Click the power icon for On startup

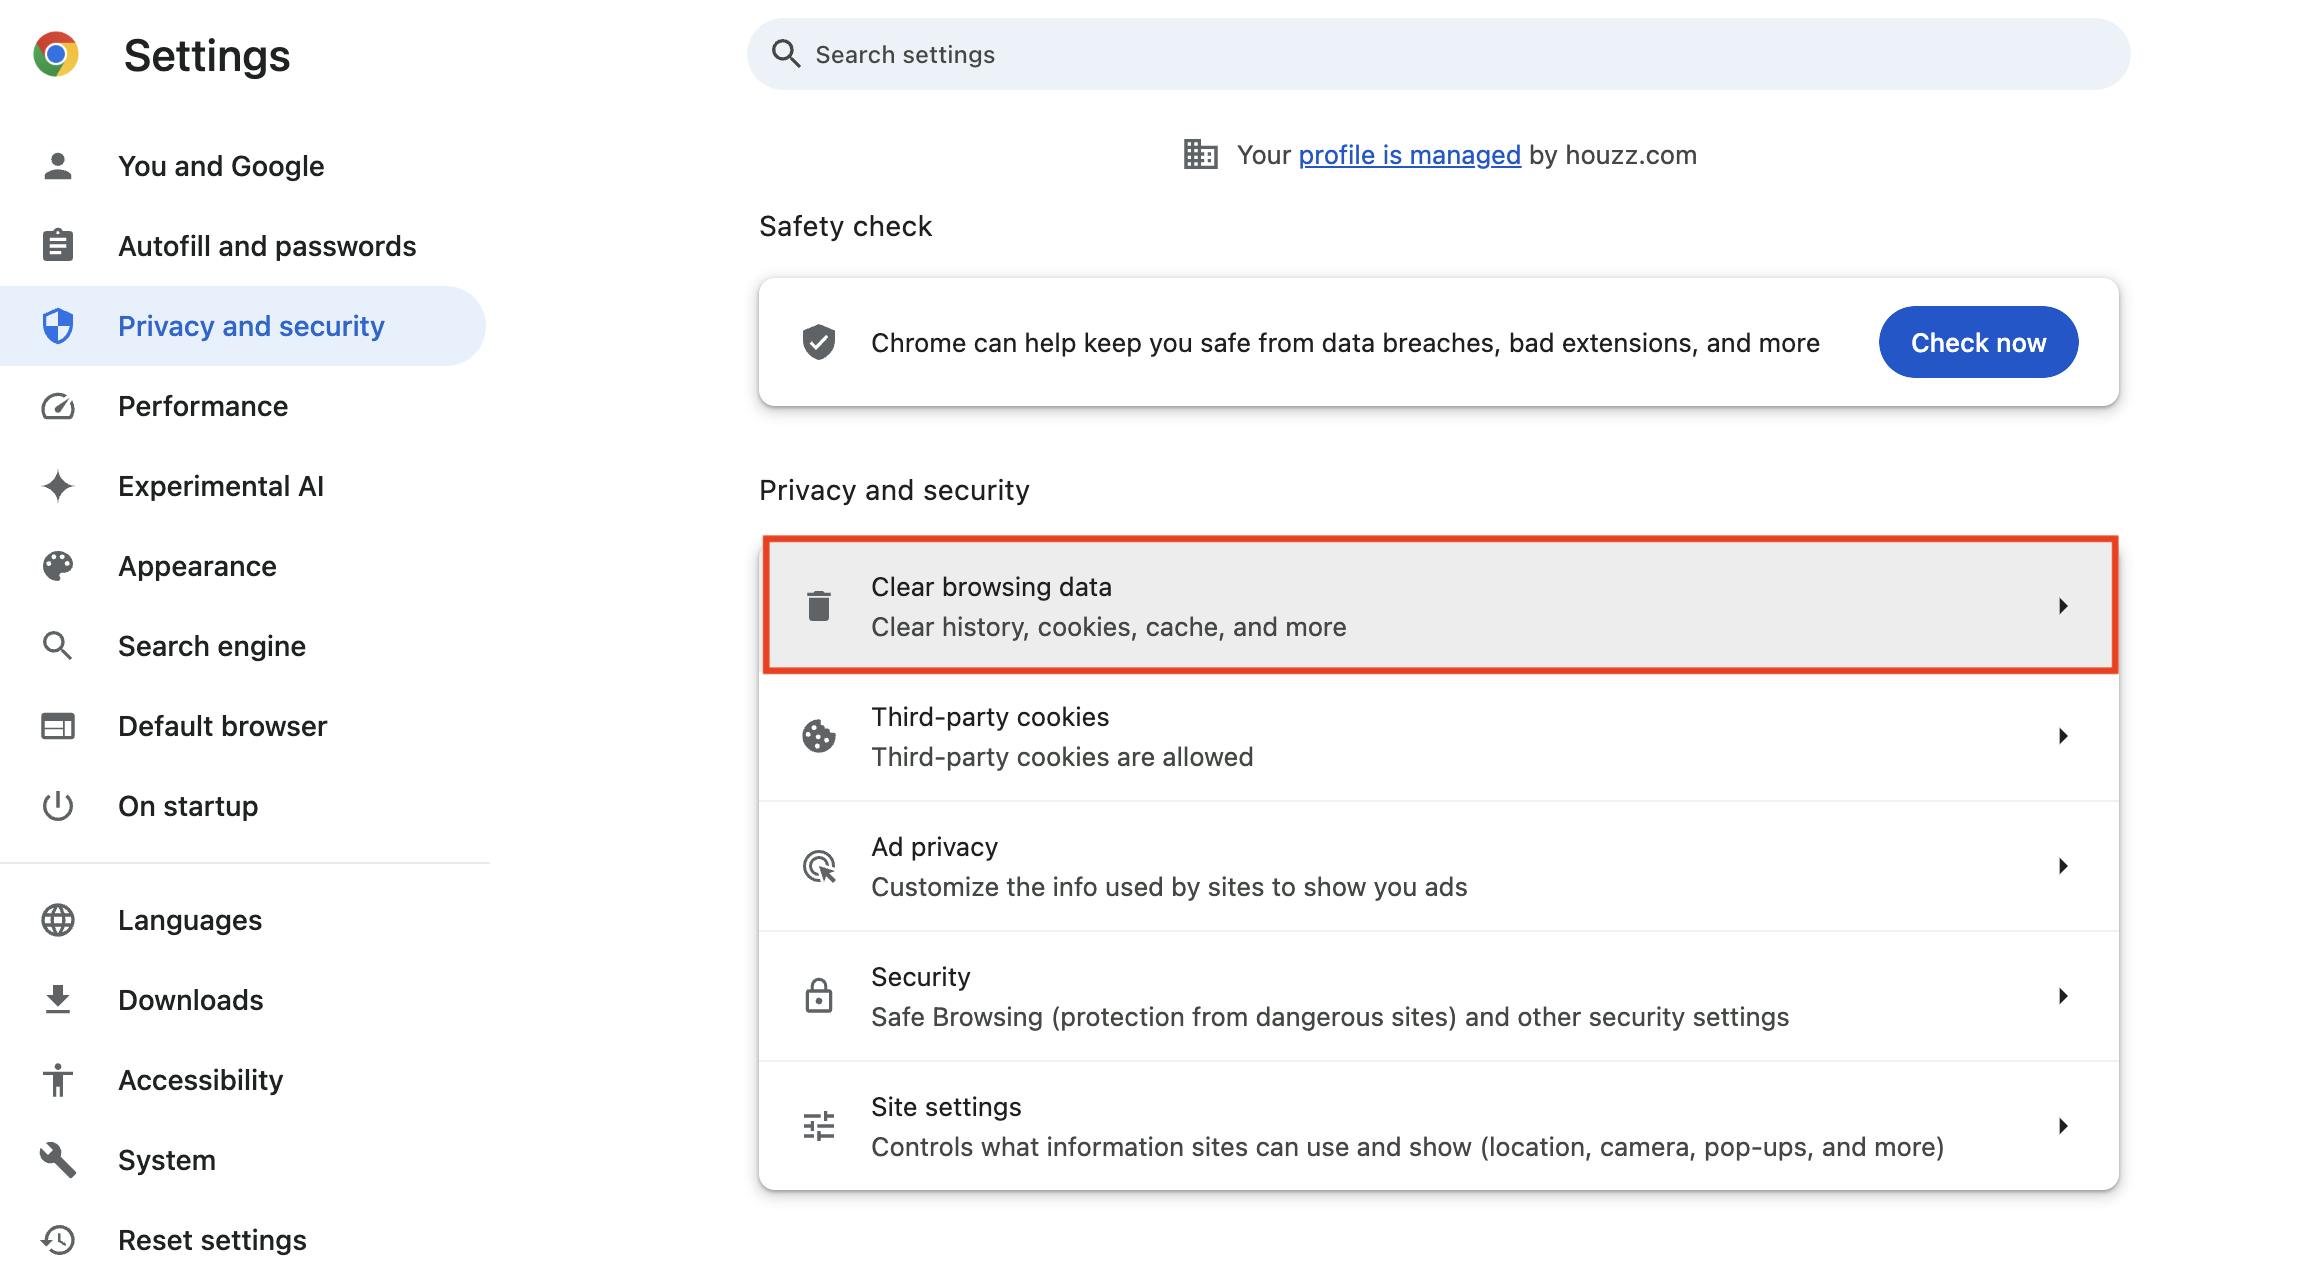point(58,806)
